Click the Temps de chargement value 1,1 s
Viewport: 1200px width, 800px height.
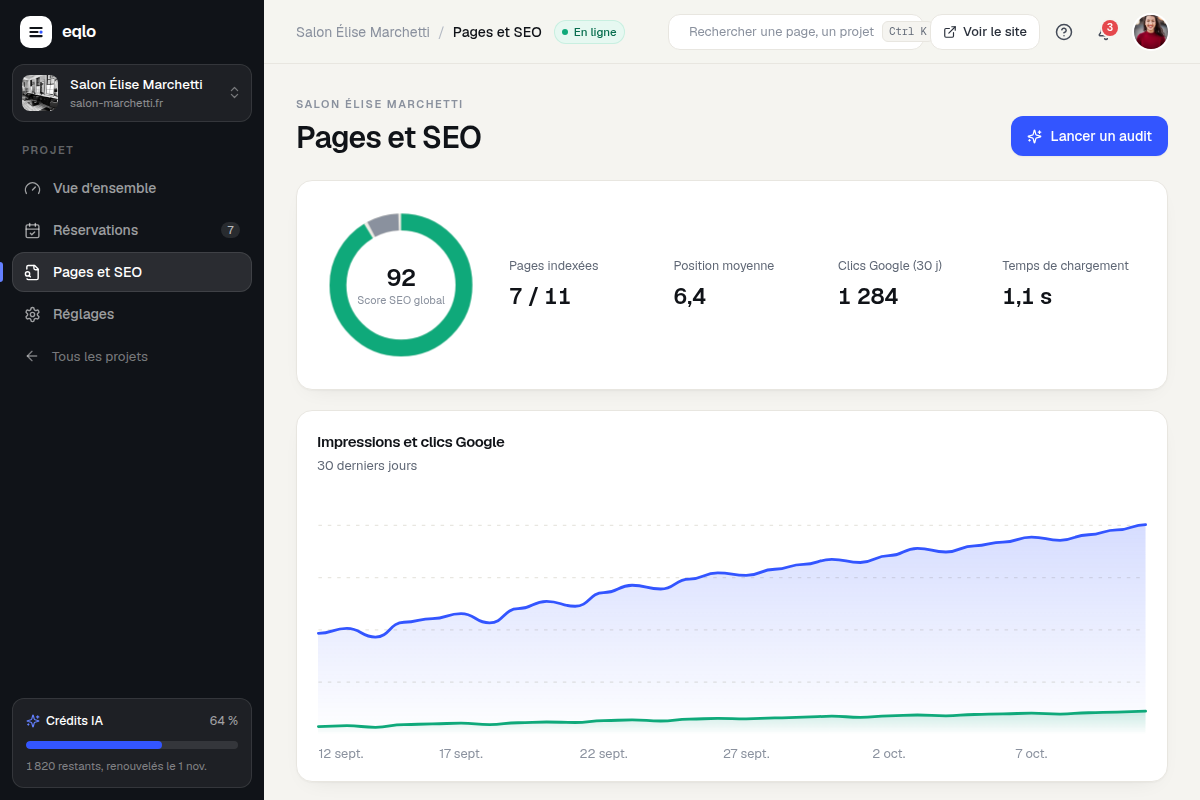[x=1027, y=297]
